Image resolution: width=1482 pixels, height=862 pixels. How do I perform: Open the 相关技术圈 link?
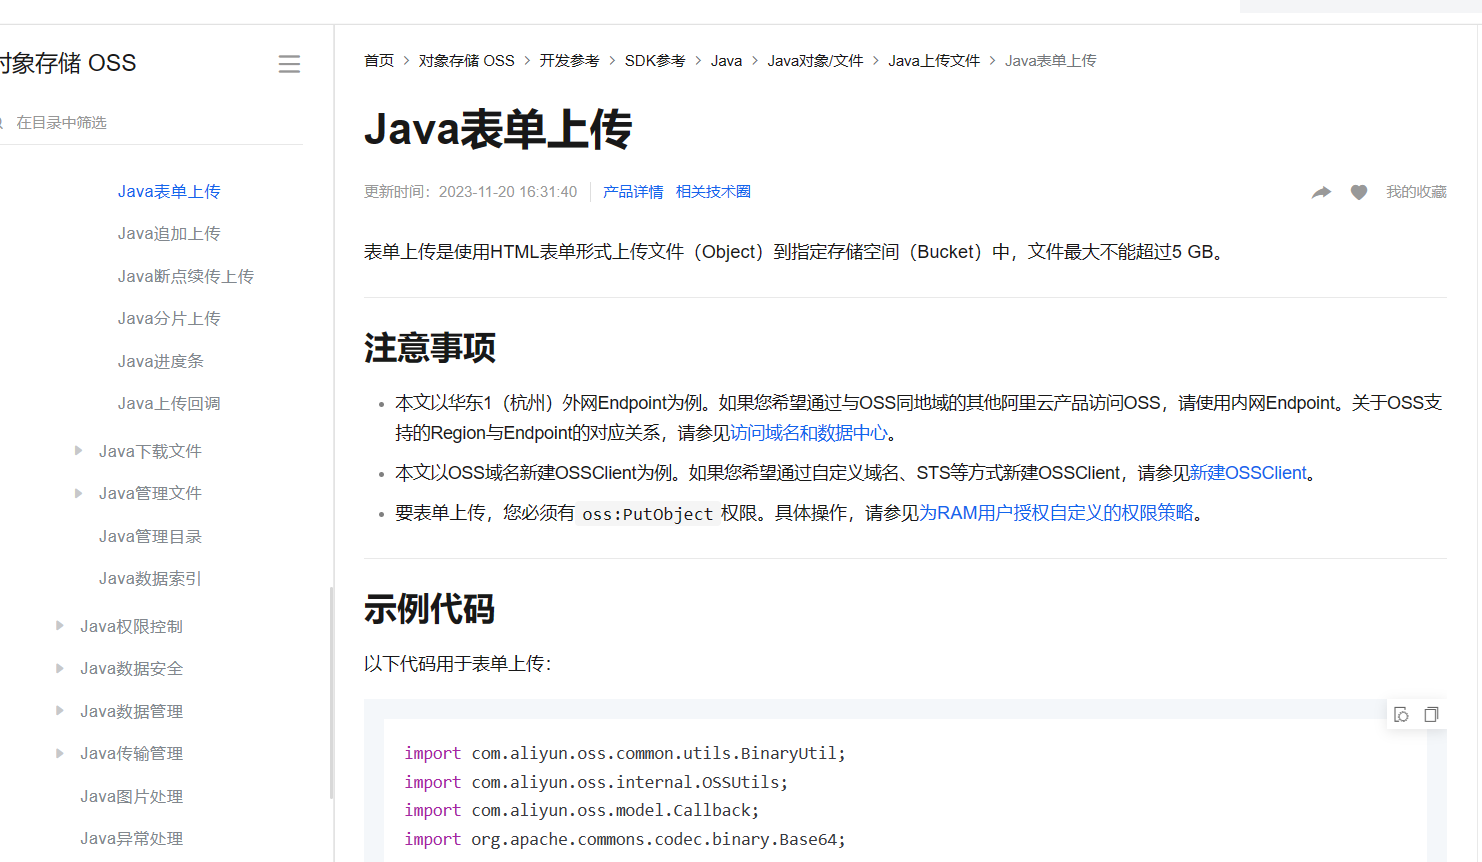click(713, 192)
